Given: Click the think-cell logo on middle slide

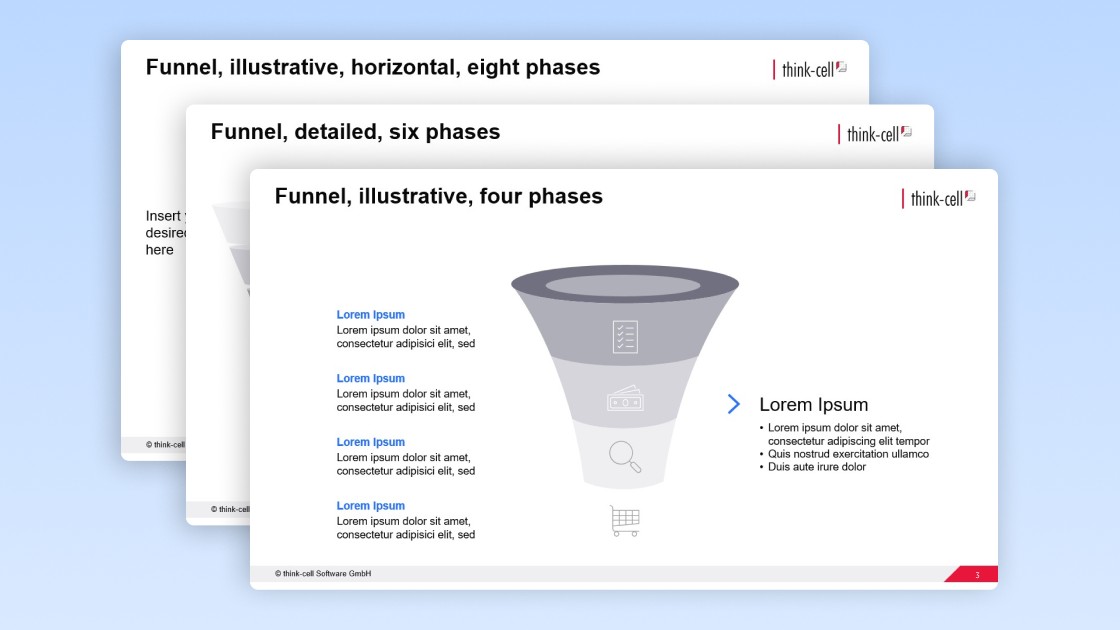Looking at the screenshot, I should [874, 134].
